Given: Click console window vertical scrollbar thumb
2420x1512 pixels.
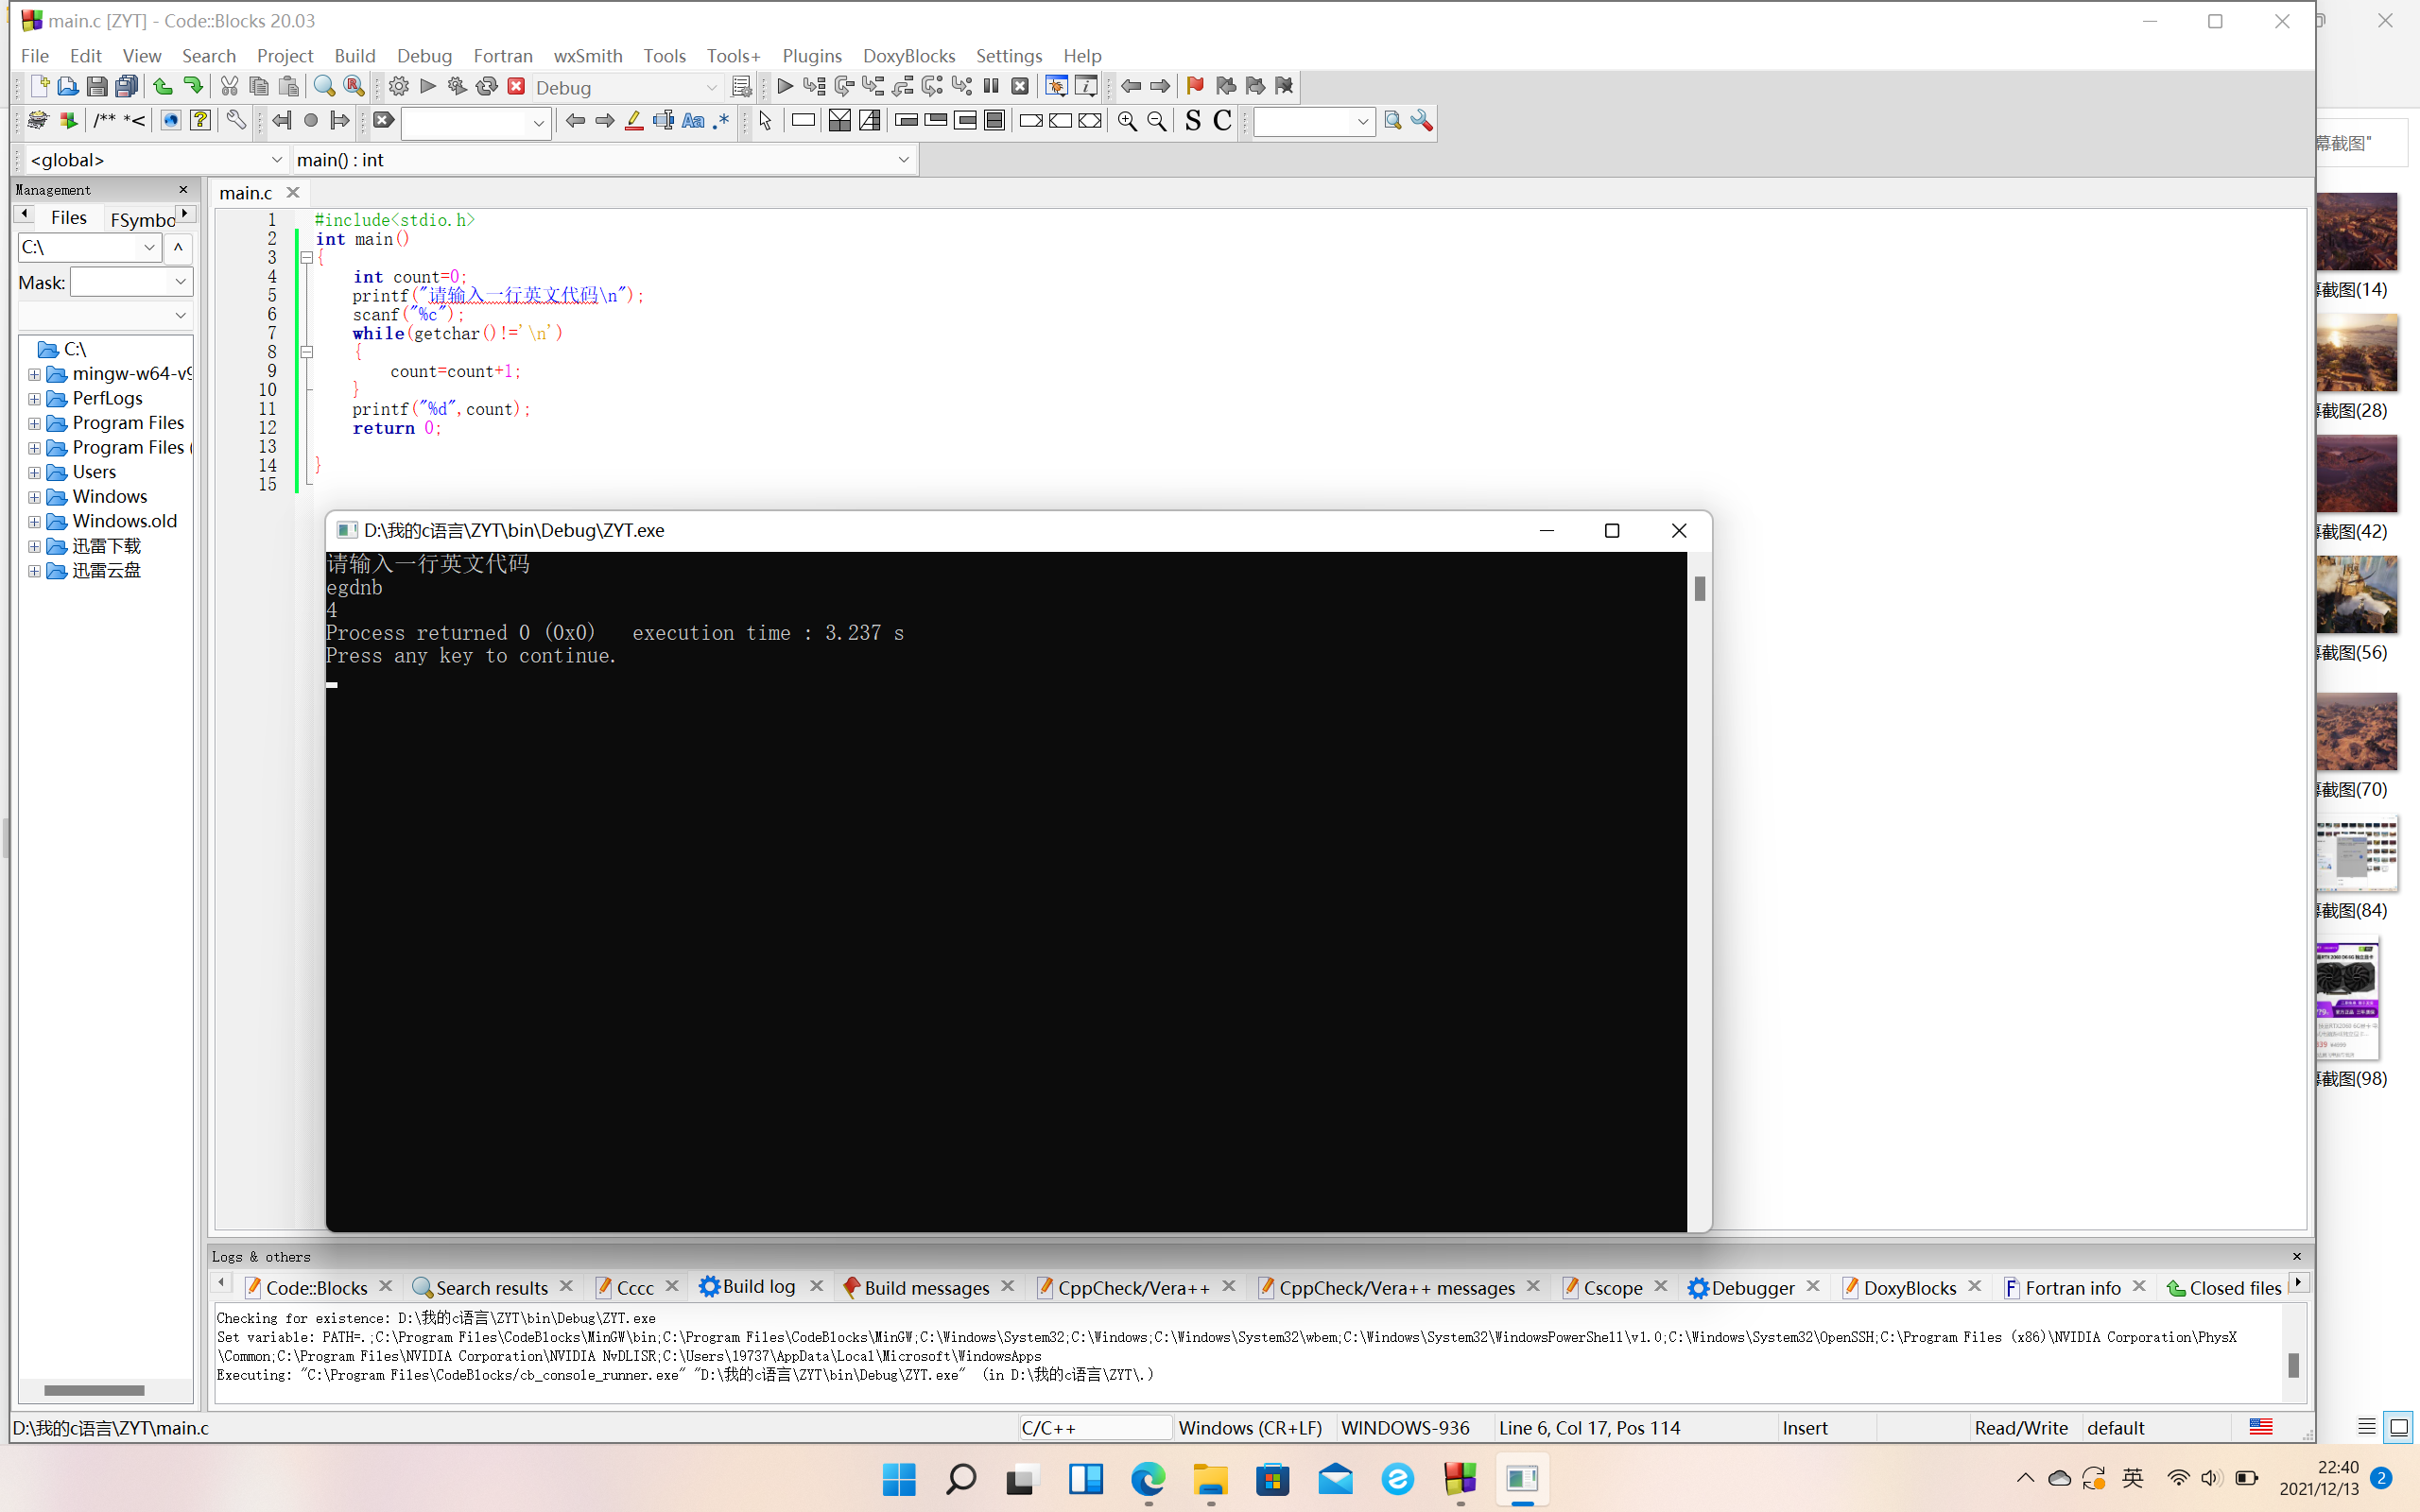Looking at the screenshot, I should coord(1699,588).
